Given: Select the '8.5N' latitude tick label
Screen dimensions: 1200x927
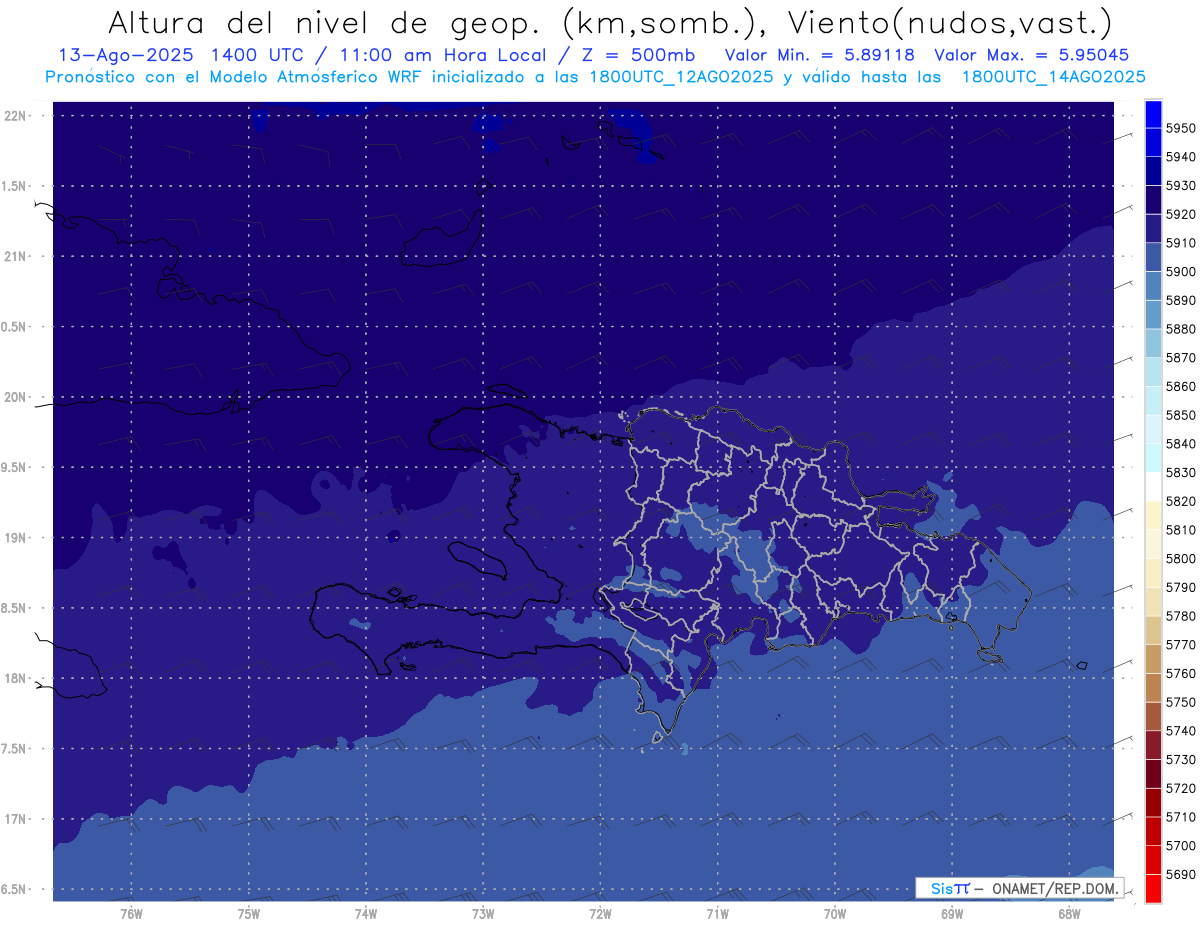Looking at the screenshot, I should pyautogui.click(x=14, y=608).
